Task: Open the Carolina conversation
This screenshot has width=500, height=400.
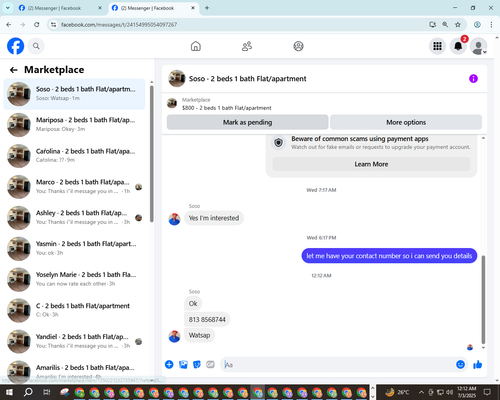Action: (75, 156)
